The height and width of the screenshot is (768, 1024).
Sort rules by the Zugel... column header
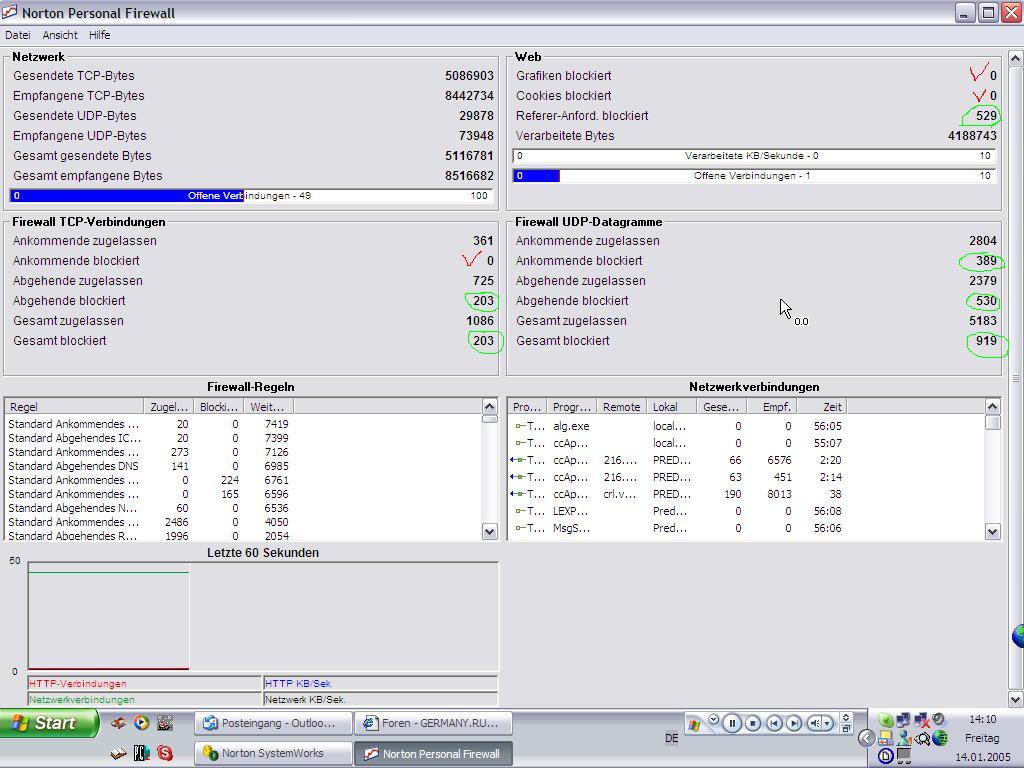pos(168,407)
